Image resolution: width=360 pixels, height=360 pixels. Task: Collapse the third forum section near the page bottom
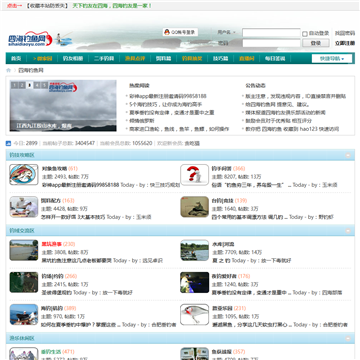[348, 338]
